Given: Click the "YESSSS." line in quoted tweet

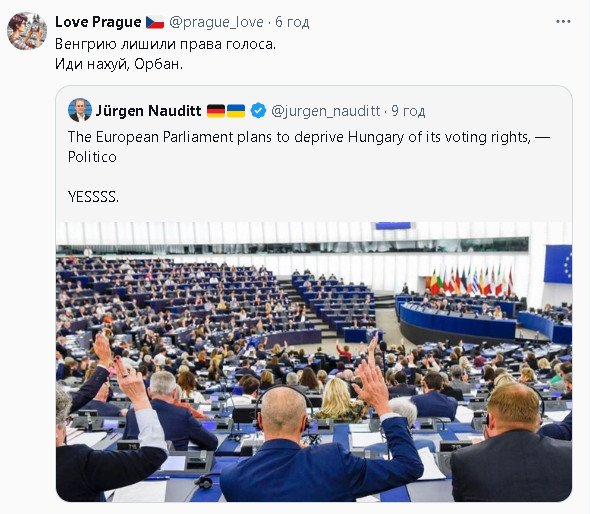Looking at the screenshot, I should click(x=93, y=196).
